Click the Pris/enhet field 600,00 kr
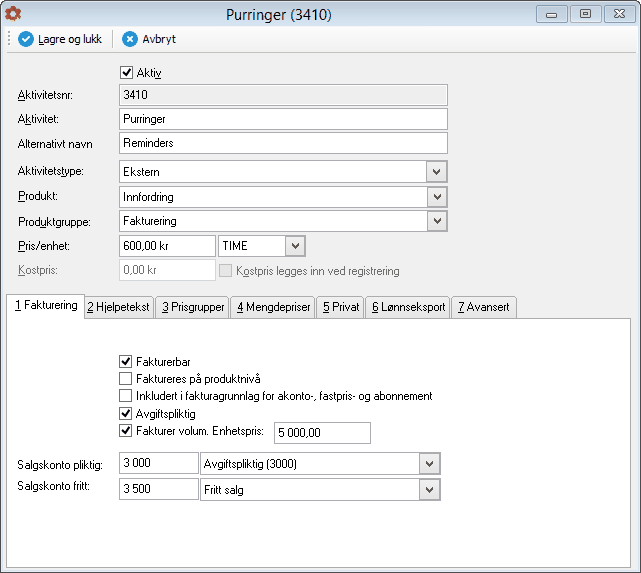 167,246
